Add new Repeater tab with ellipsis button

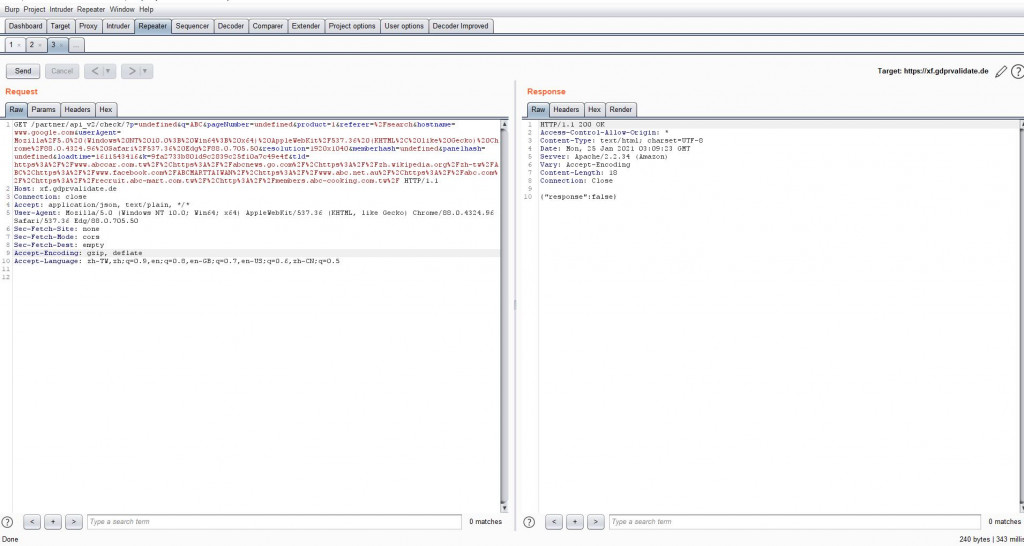pos(76,45)
